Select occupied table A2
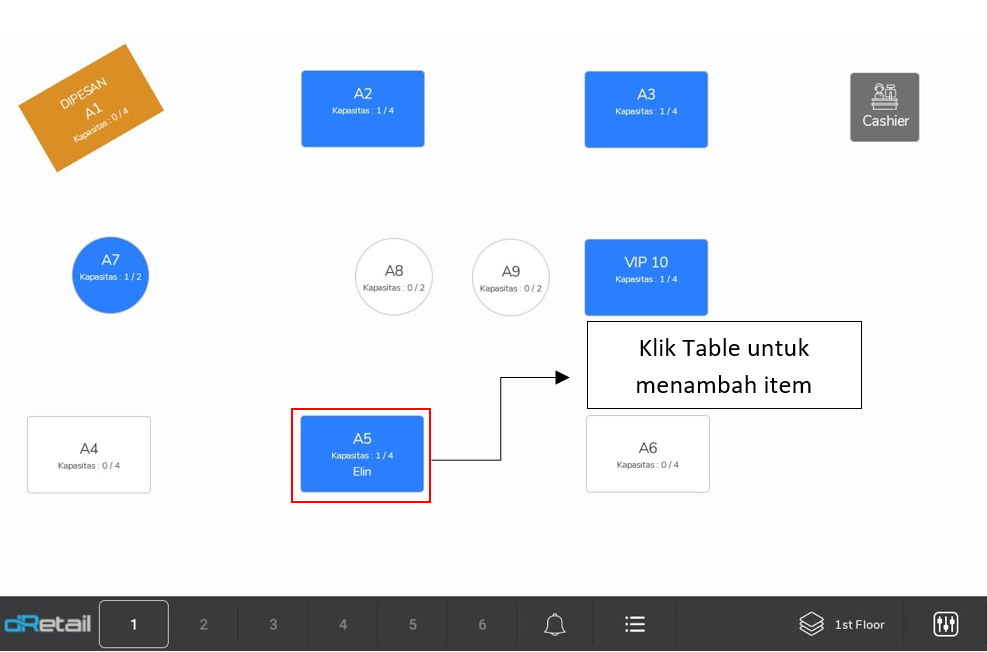The image size is (987, 652). [x=363, y=108]
